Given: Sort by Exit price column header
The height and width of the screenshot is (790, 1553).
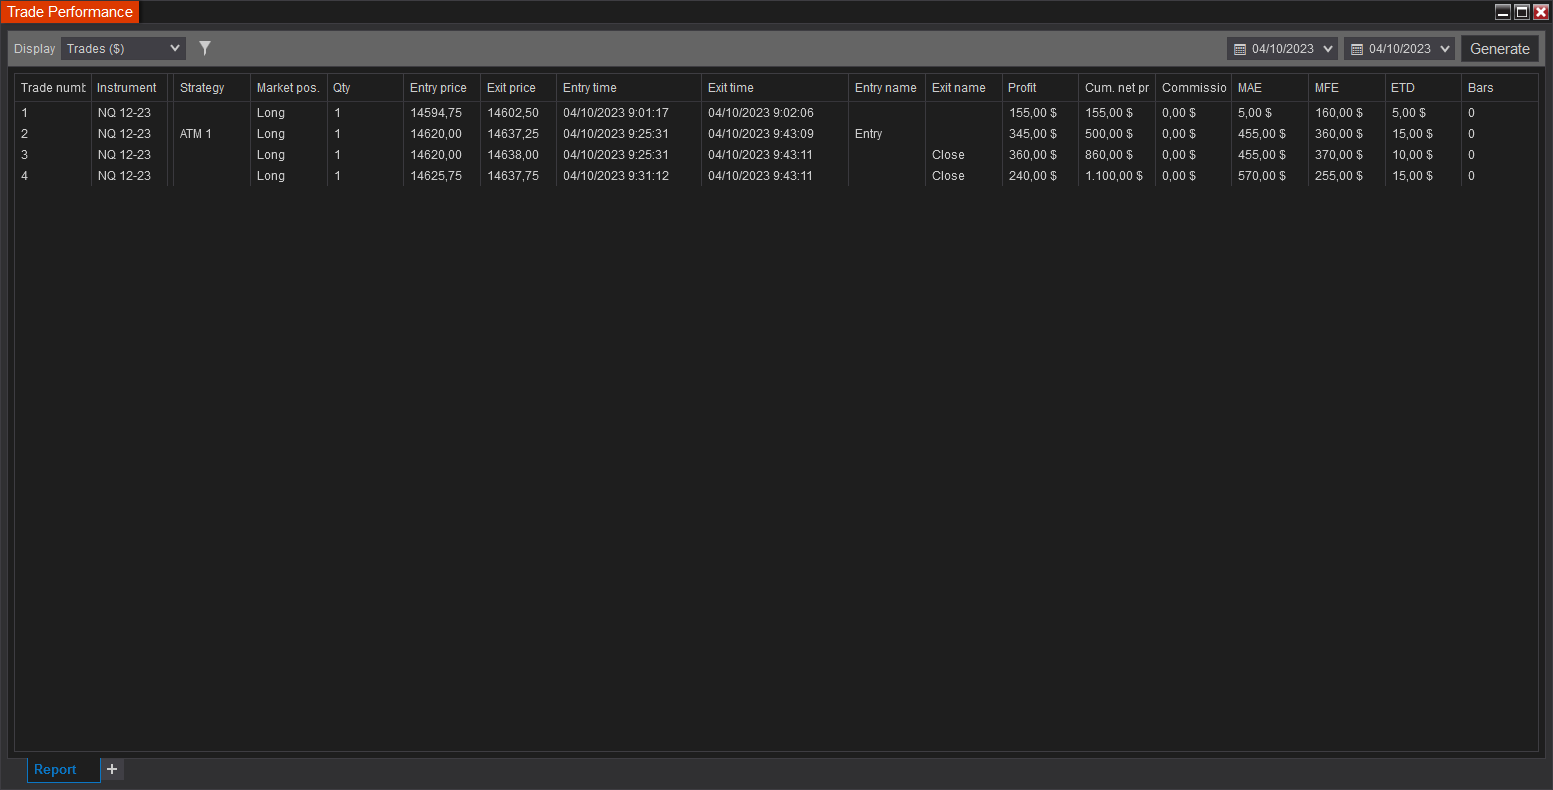Looking at the screenshot, I should tap(518, 88).
